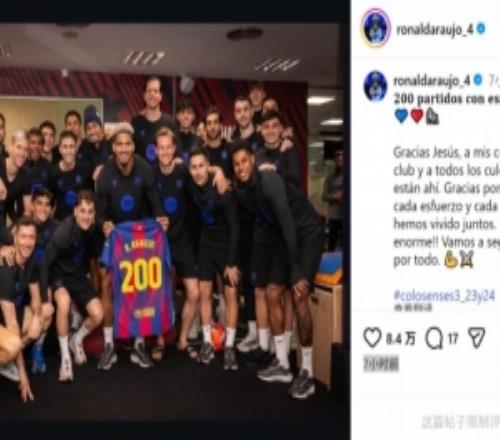Click the red heart emoji in the caption

tap(417, 116)
